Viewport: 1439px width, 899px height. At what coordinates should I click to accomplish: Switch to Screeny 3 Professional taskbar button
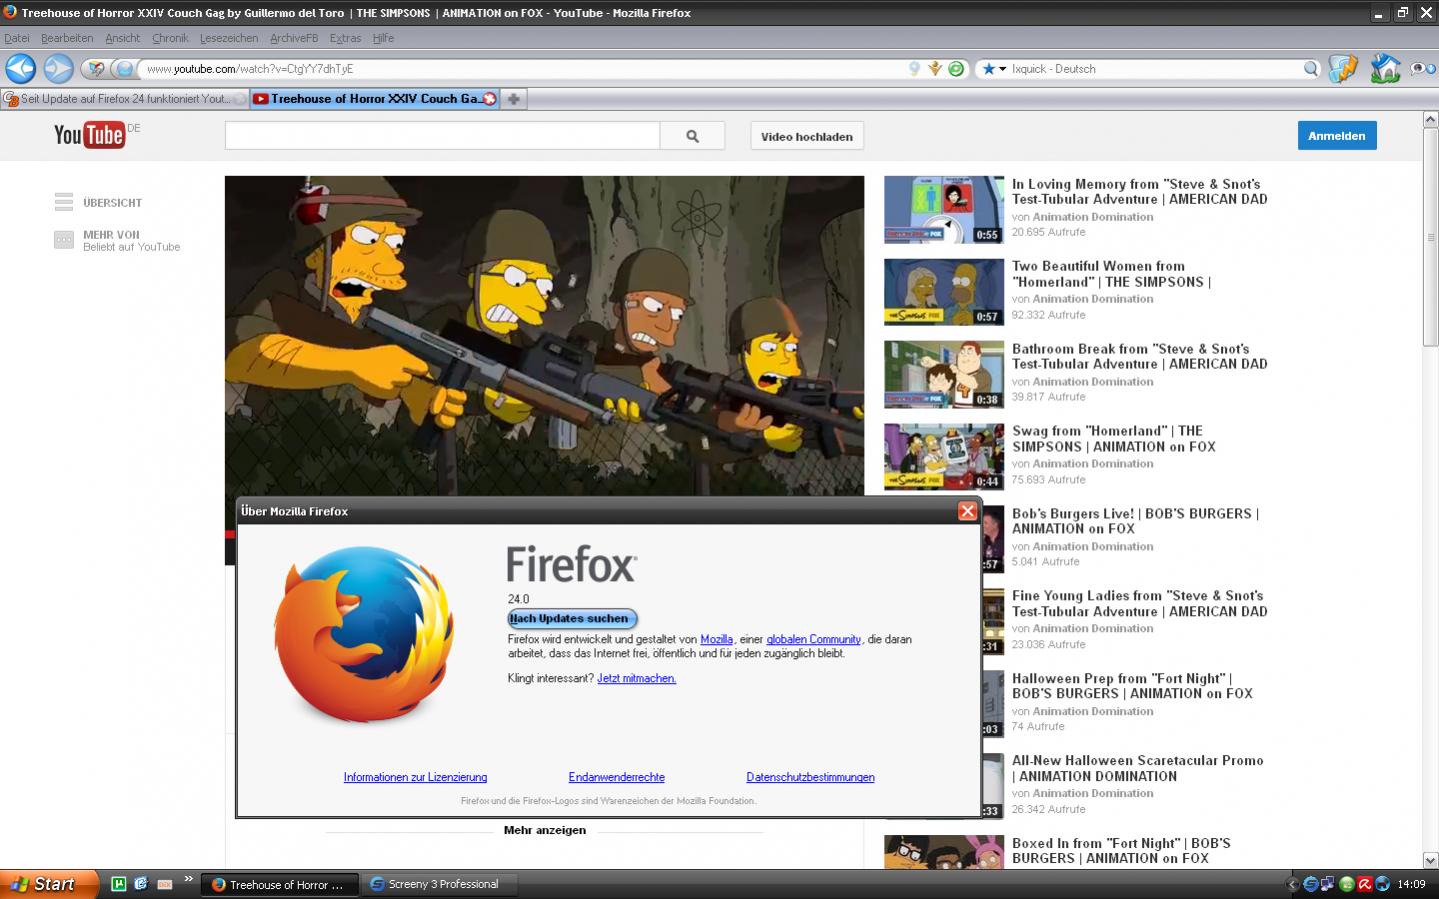[441, 884]
